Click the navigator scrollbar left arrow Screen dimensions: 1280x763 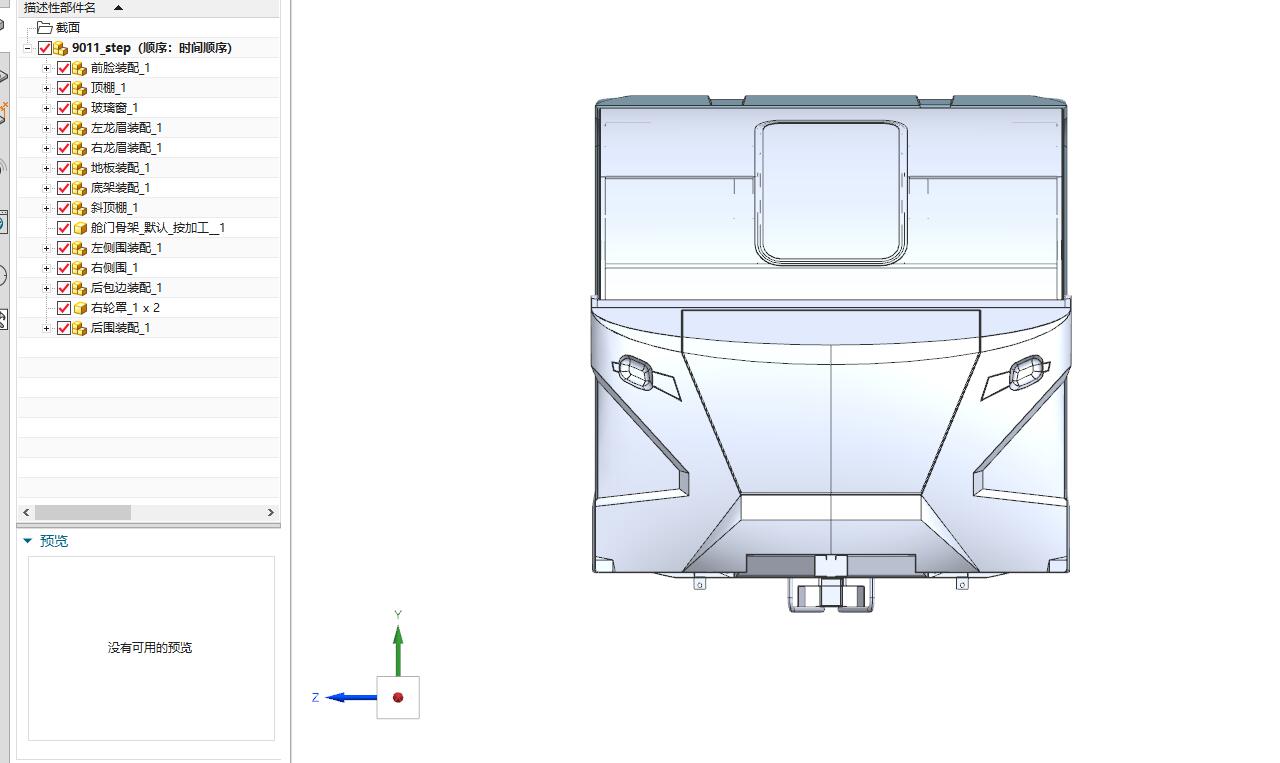tap(27, 512)
